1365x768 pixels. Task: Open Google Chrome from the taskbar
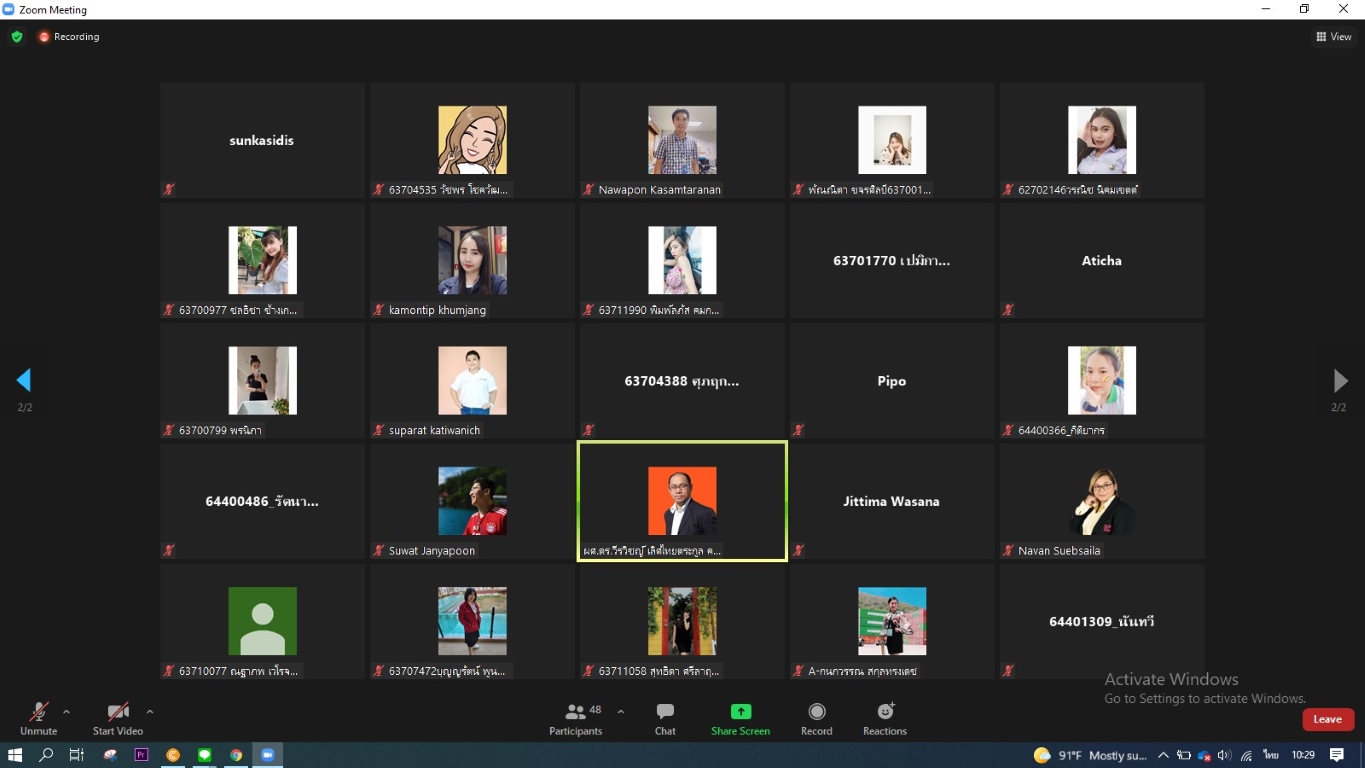coord(236,755)
